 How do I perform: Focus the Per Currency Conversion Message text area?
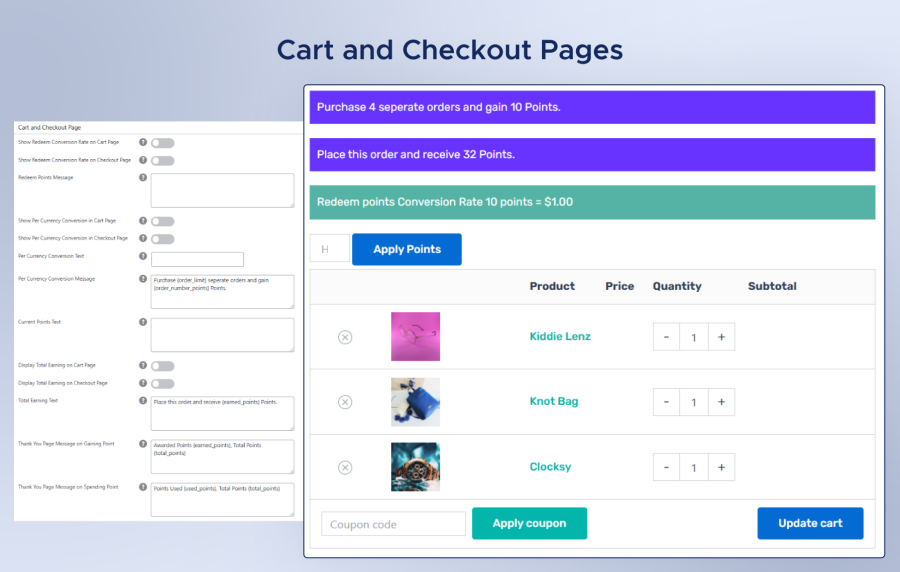(x=222, y=291)
